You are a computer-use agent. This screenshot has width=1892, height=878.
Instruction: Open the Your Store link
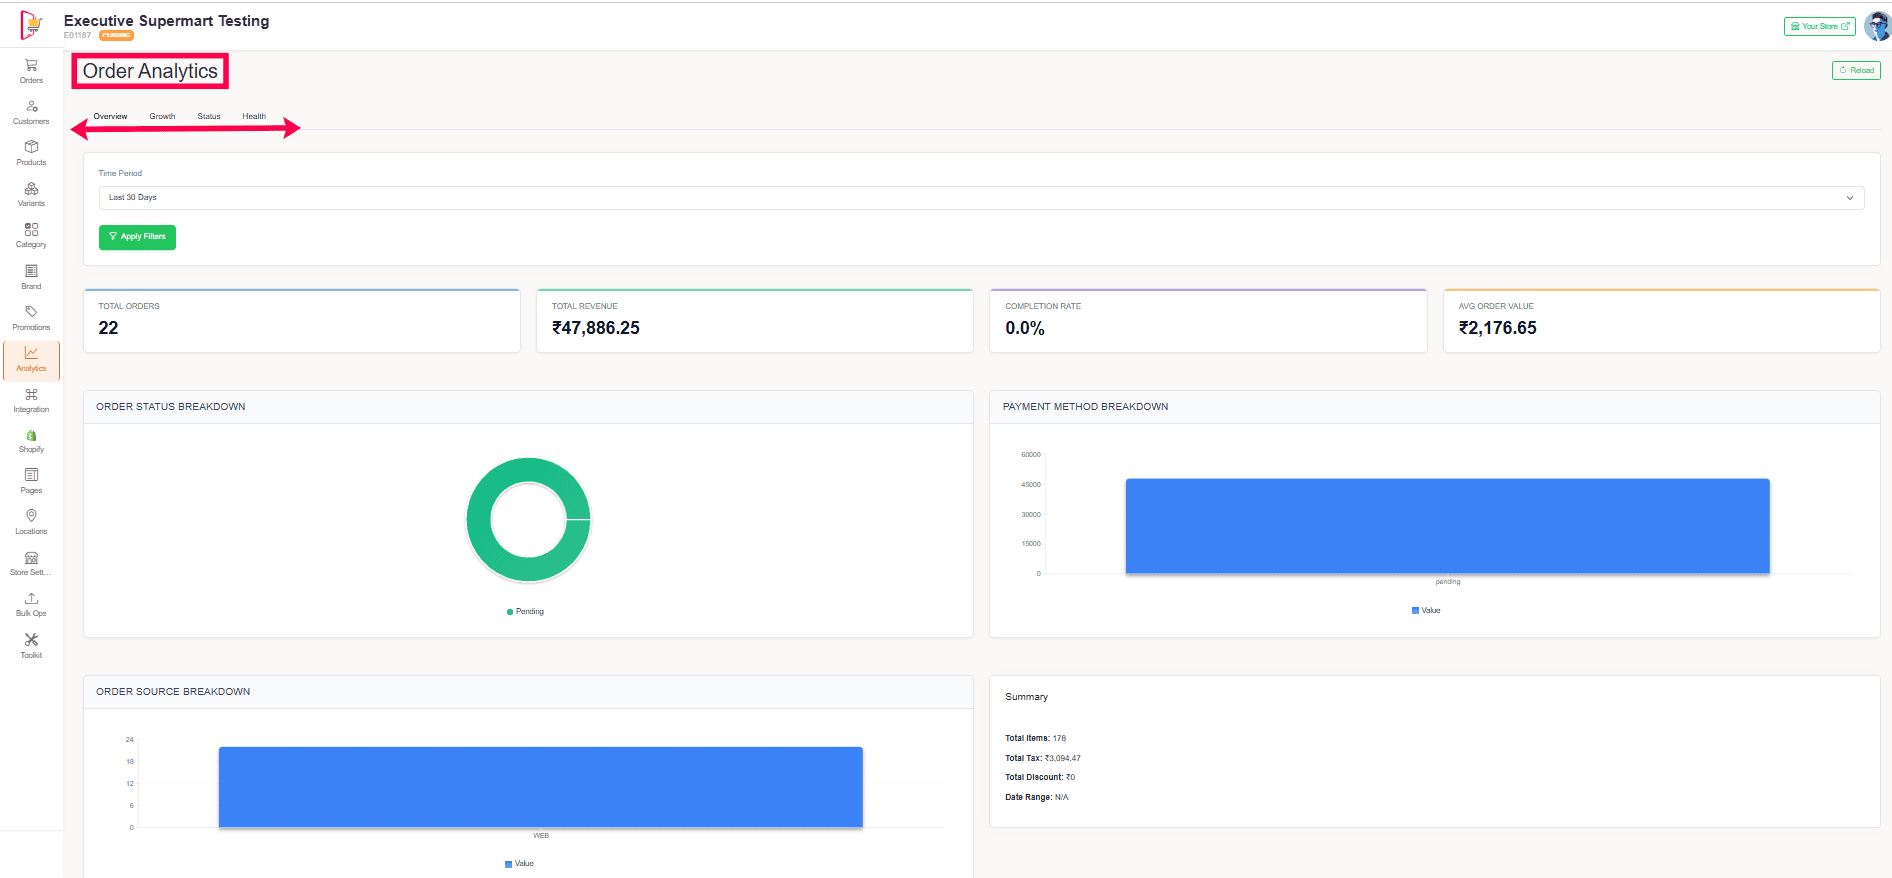[x=1819, y=26]
